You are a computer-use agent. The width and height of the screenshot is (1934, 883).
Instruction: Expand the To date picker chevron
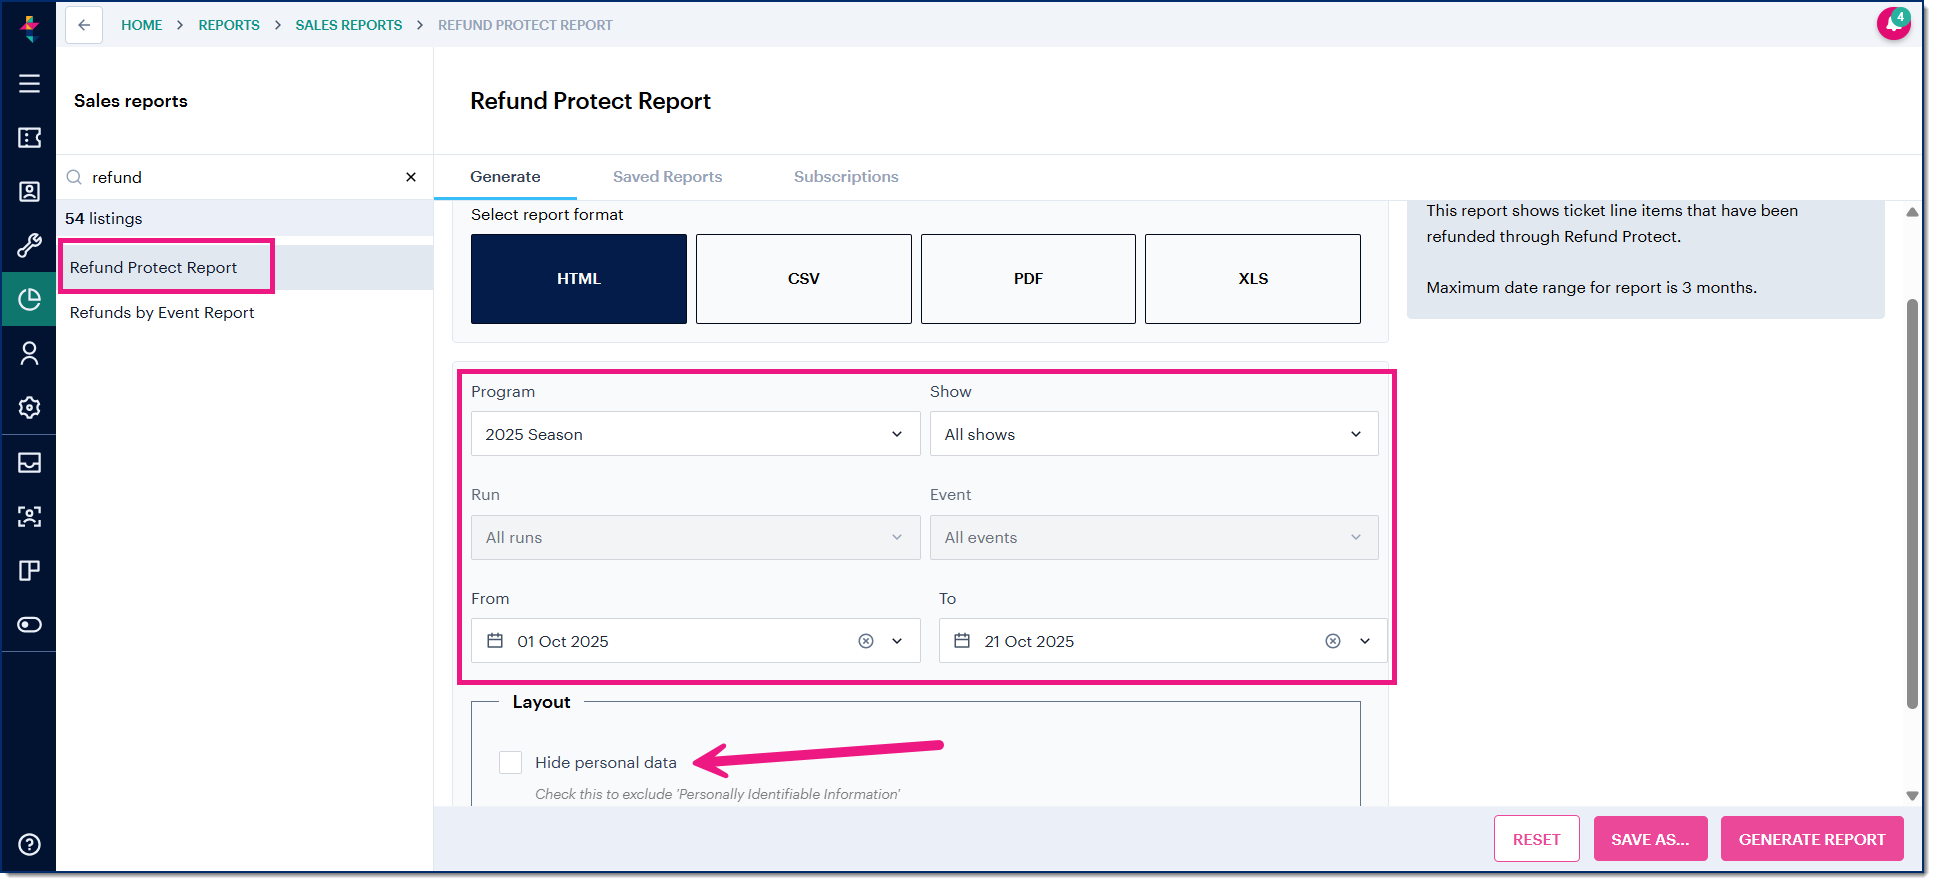tap(1365, 641)
